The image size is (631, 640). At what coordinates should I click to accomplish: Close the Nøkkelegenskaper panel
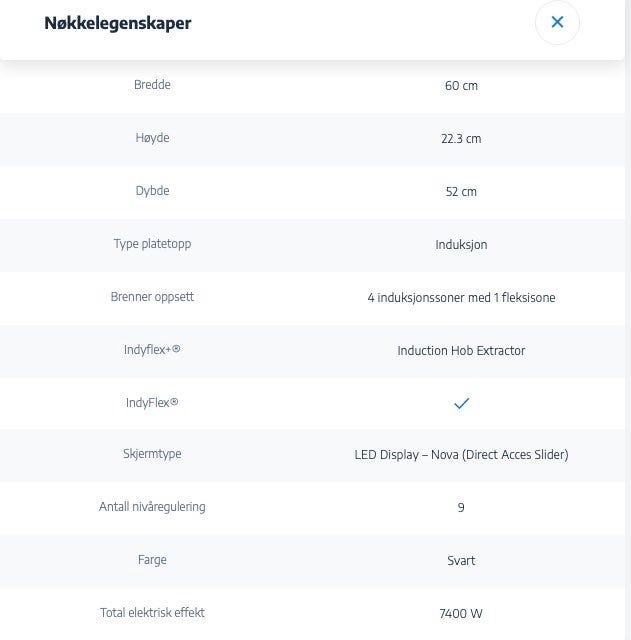557,22
